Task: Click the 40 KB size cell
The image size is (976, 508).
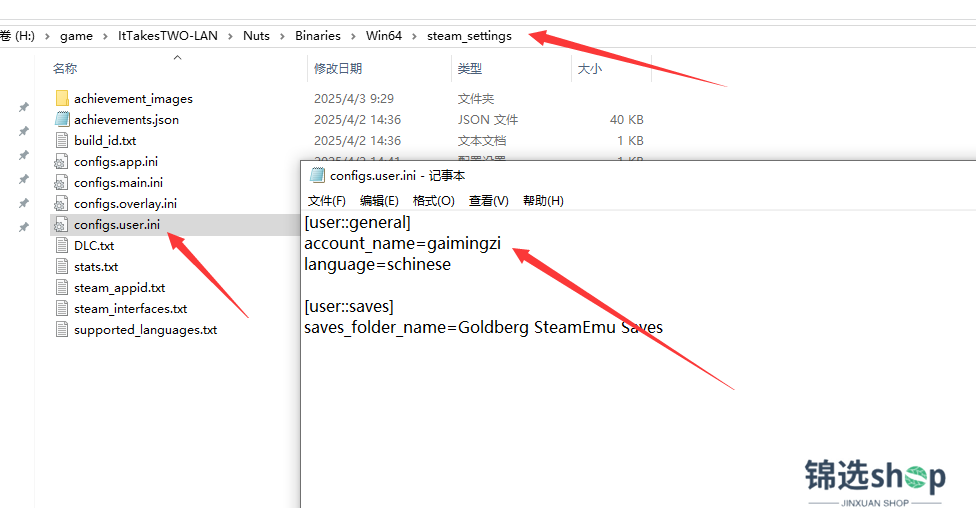Action: [626, 120]
